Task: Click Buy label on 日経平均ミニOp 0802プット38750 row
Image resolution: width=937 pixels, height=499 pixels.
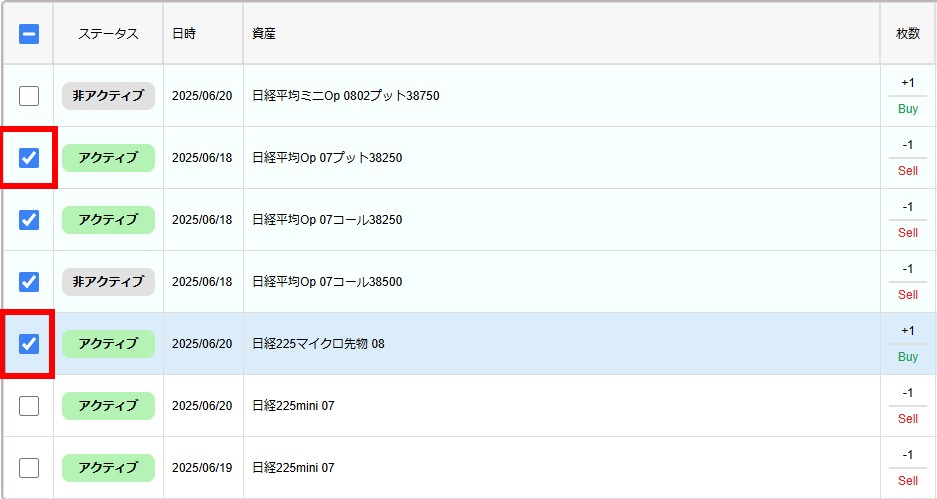Action: [907, 109]
